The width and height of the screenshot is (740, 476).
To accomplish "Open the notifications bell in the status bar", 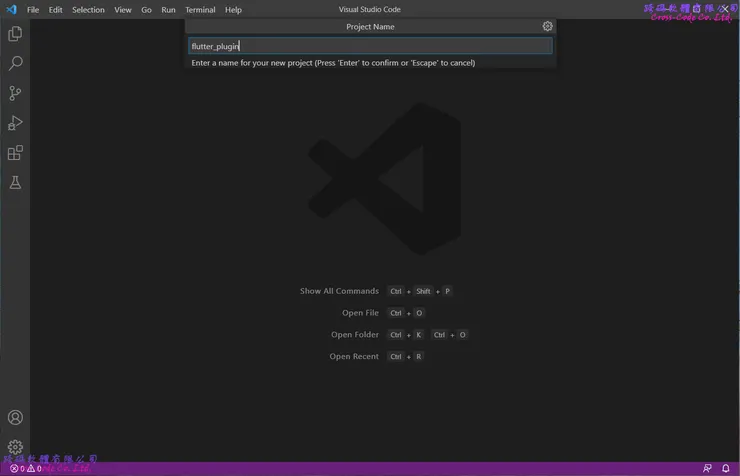I will (726, 468).
